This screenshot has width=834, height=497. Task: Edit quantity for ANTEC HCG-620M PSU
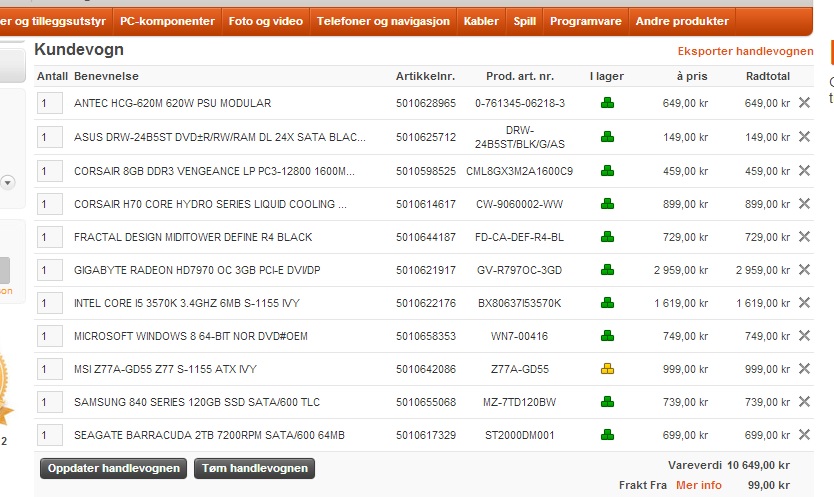coord(49,103)
